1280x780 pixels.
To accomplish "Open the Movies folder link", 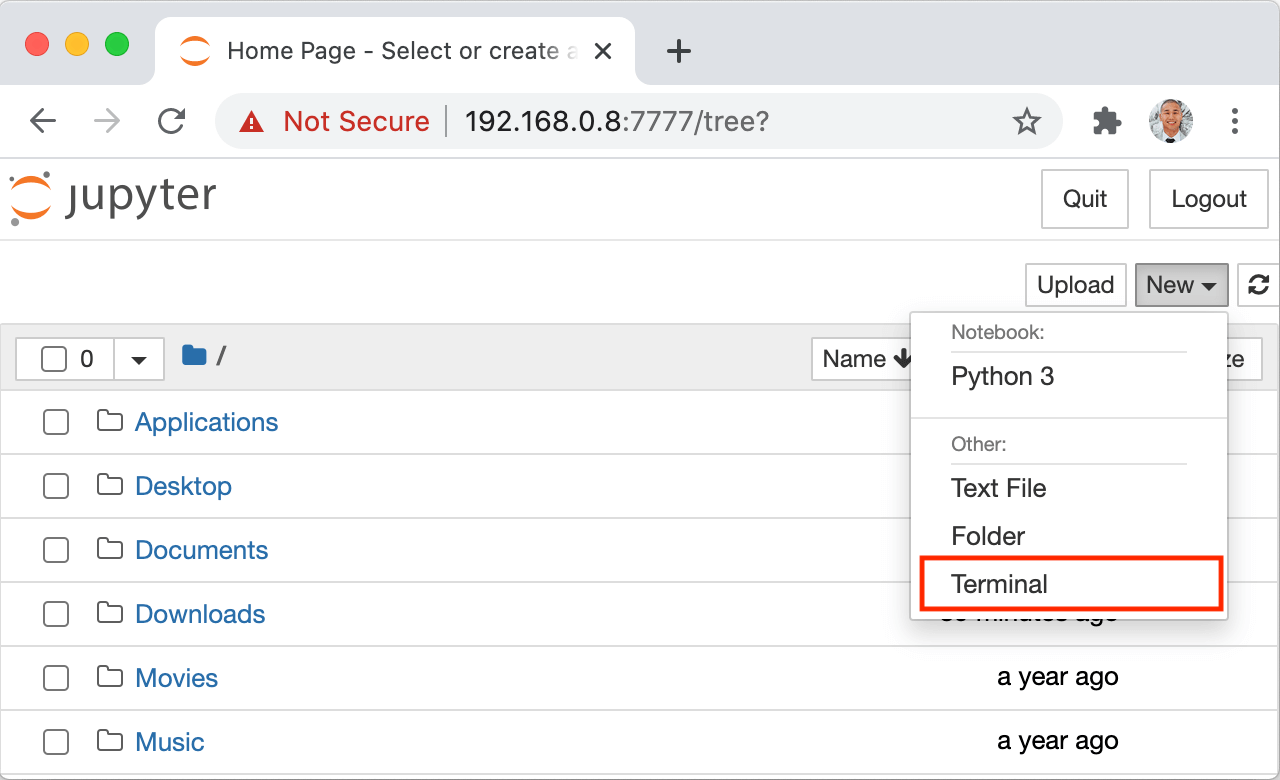I will click(176, 678).
